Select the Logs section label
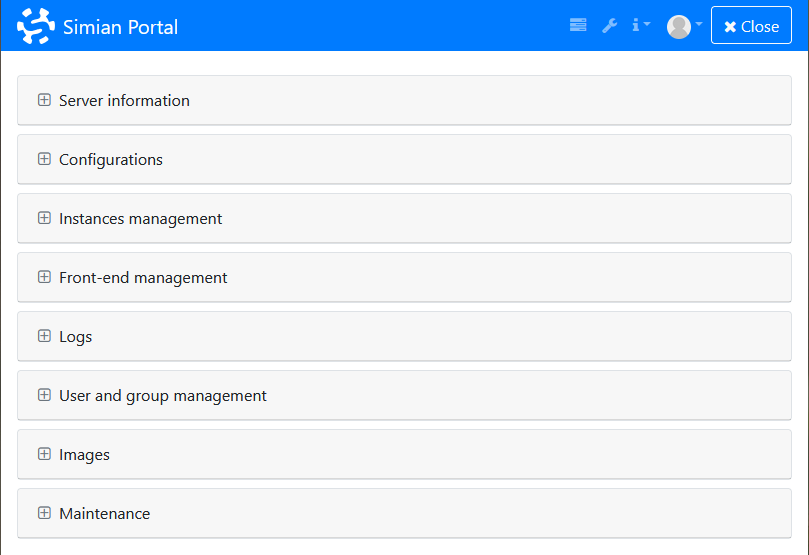This screenshot has width=809, height=555. [x=75, y=337]
